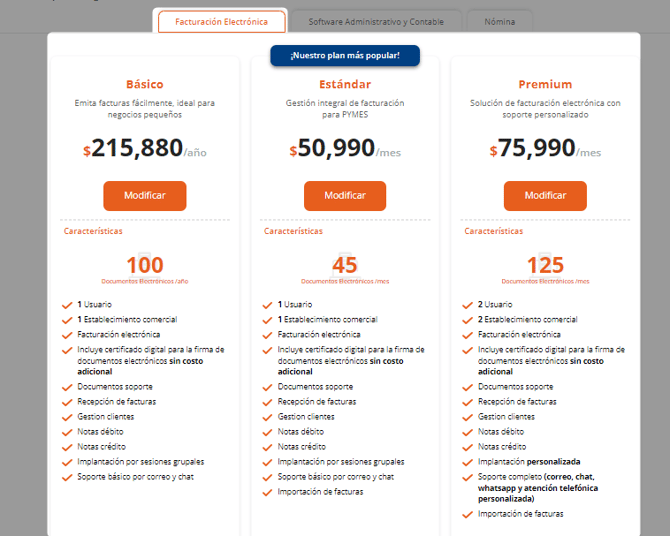This screenshot has width=670, height=536.
Task: Click the Premium plan title
Action: point(545,84)
